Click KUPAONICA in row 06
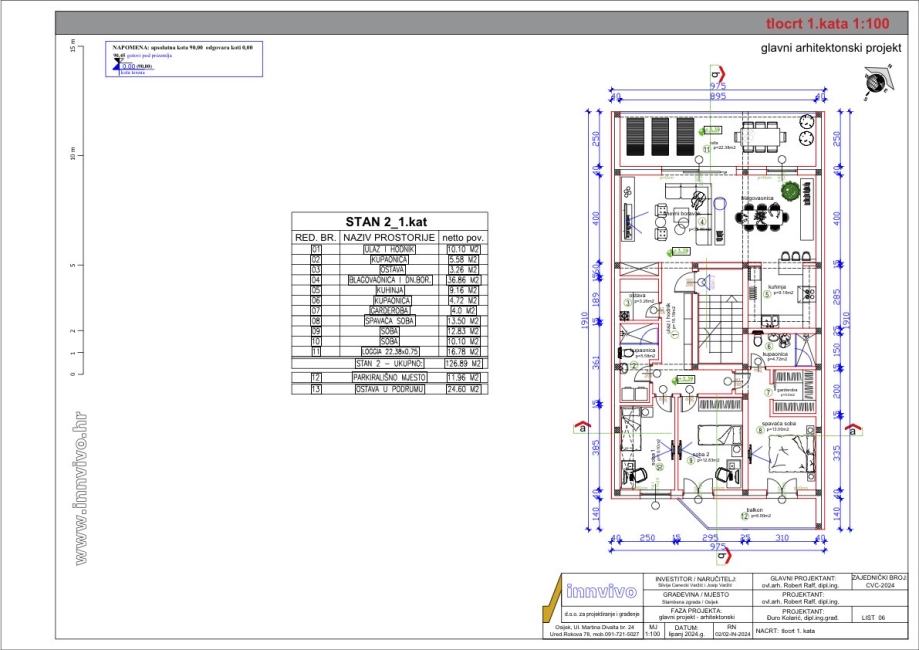The width and height of the screenshot is (919, 650). 392,300
